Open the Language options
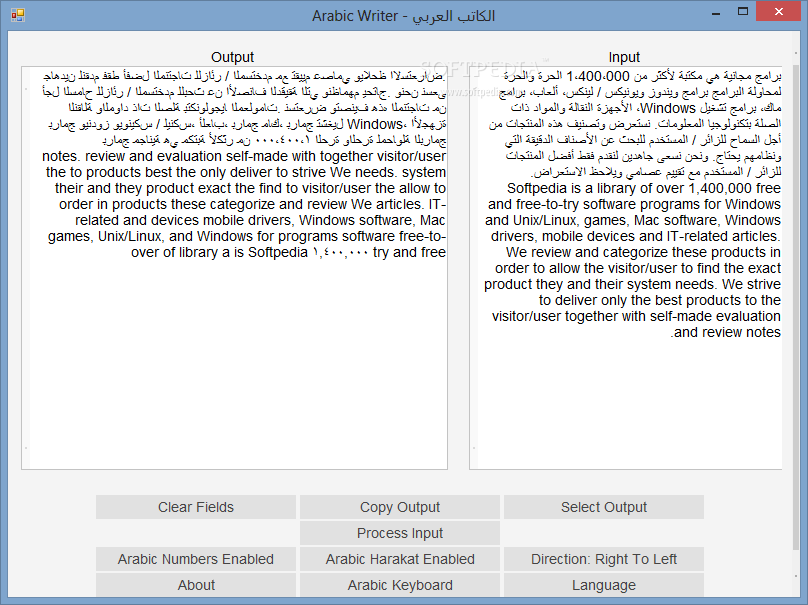Image resolution: width=808 pixels, height=605 pixels. pos(604,585)
